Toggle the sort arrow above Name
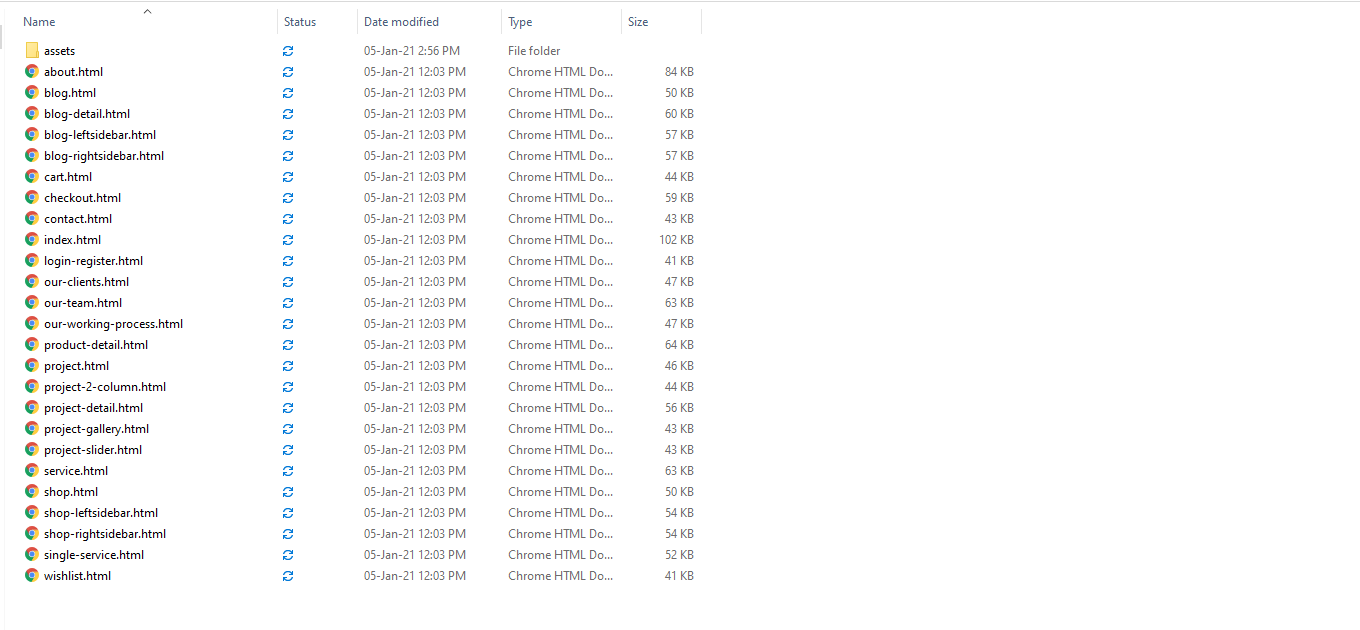Viewport: 1360px width, 630px height. [147, 12]
